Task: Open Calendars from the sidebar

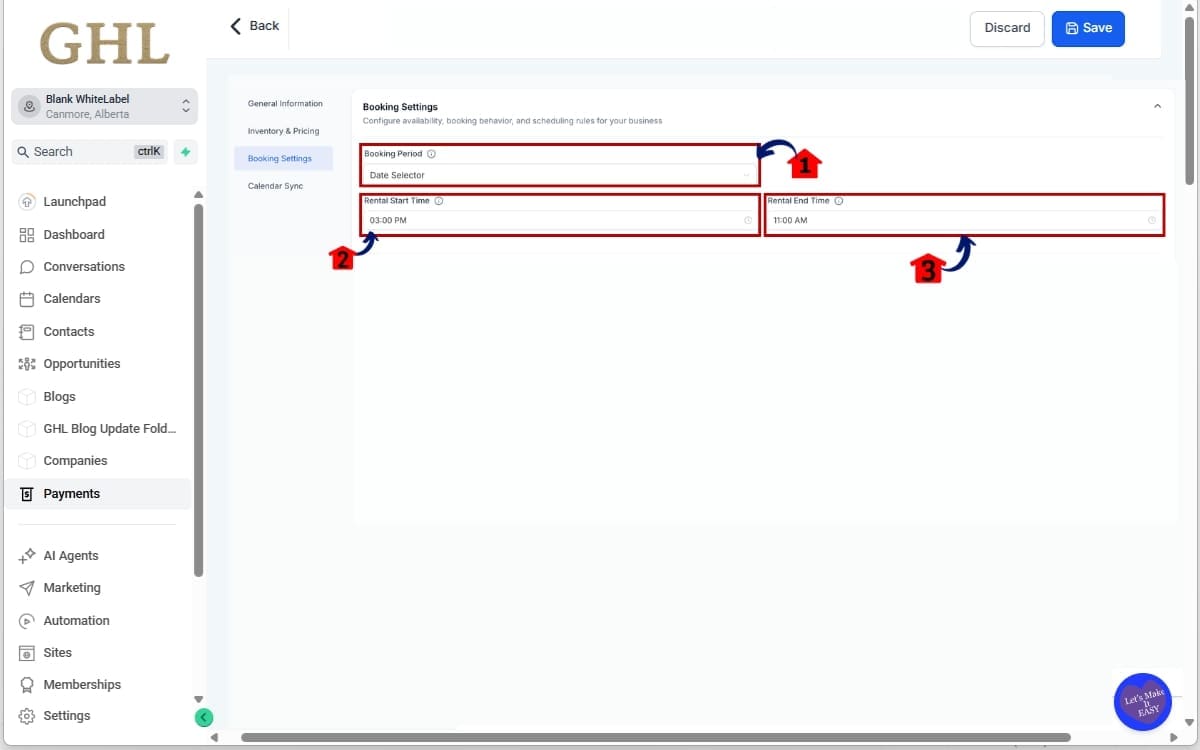Action: click(x=27, y=298)
